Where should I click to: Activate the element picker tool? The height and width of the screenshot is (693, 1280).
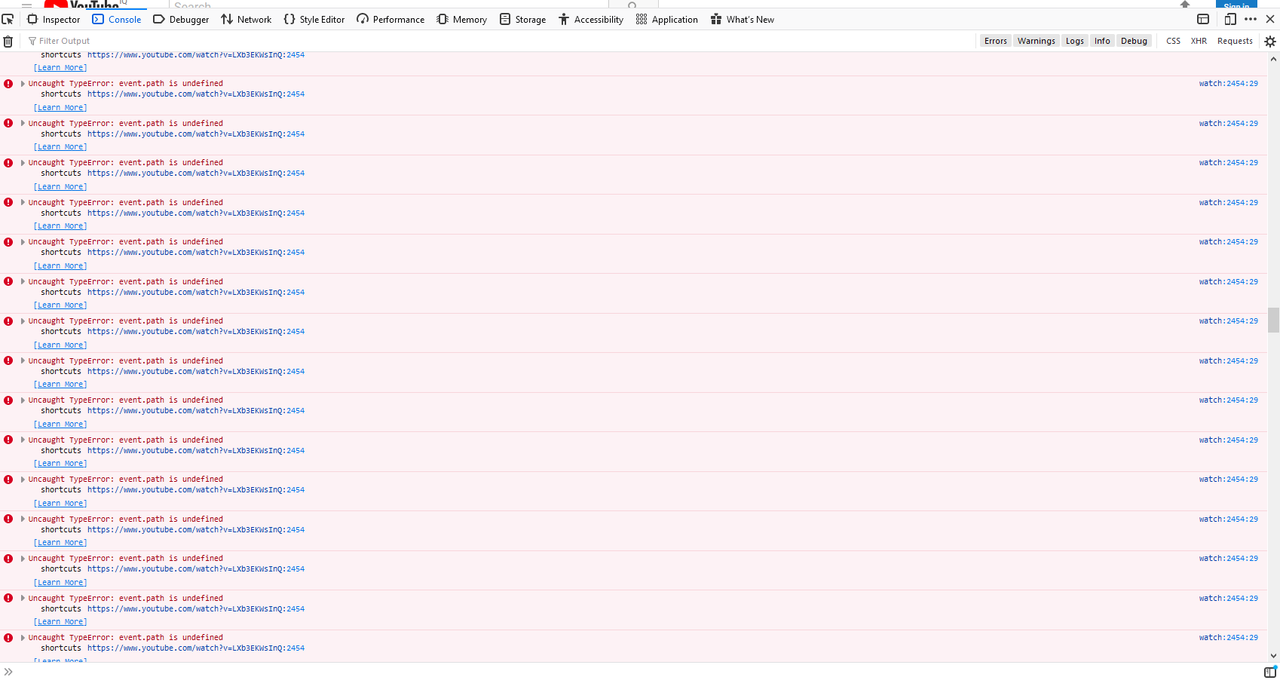point(8,19)
